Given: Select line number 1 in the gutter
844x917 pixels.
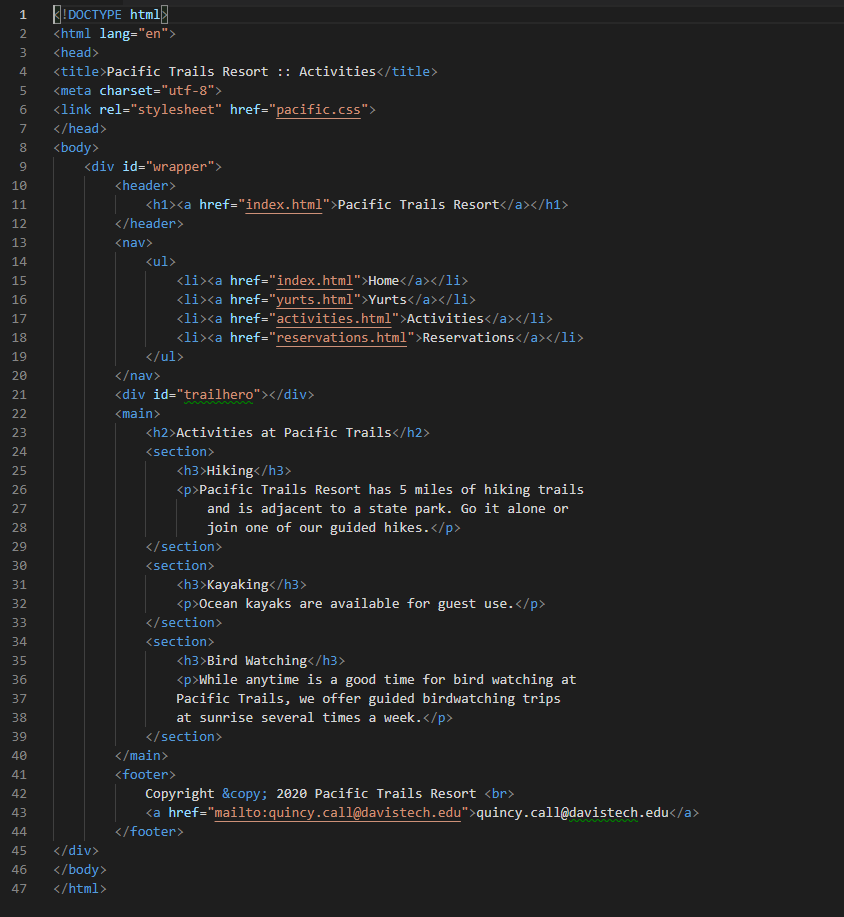Looking at the screenshot, I should click(x=23, y=15).
